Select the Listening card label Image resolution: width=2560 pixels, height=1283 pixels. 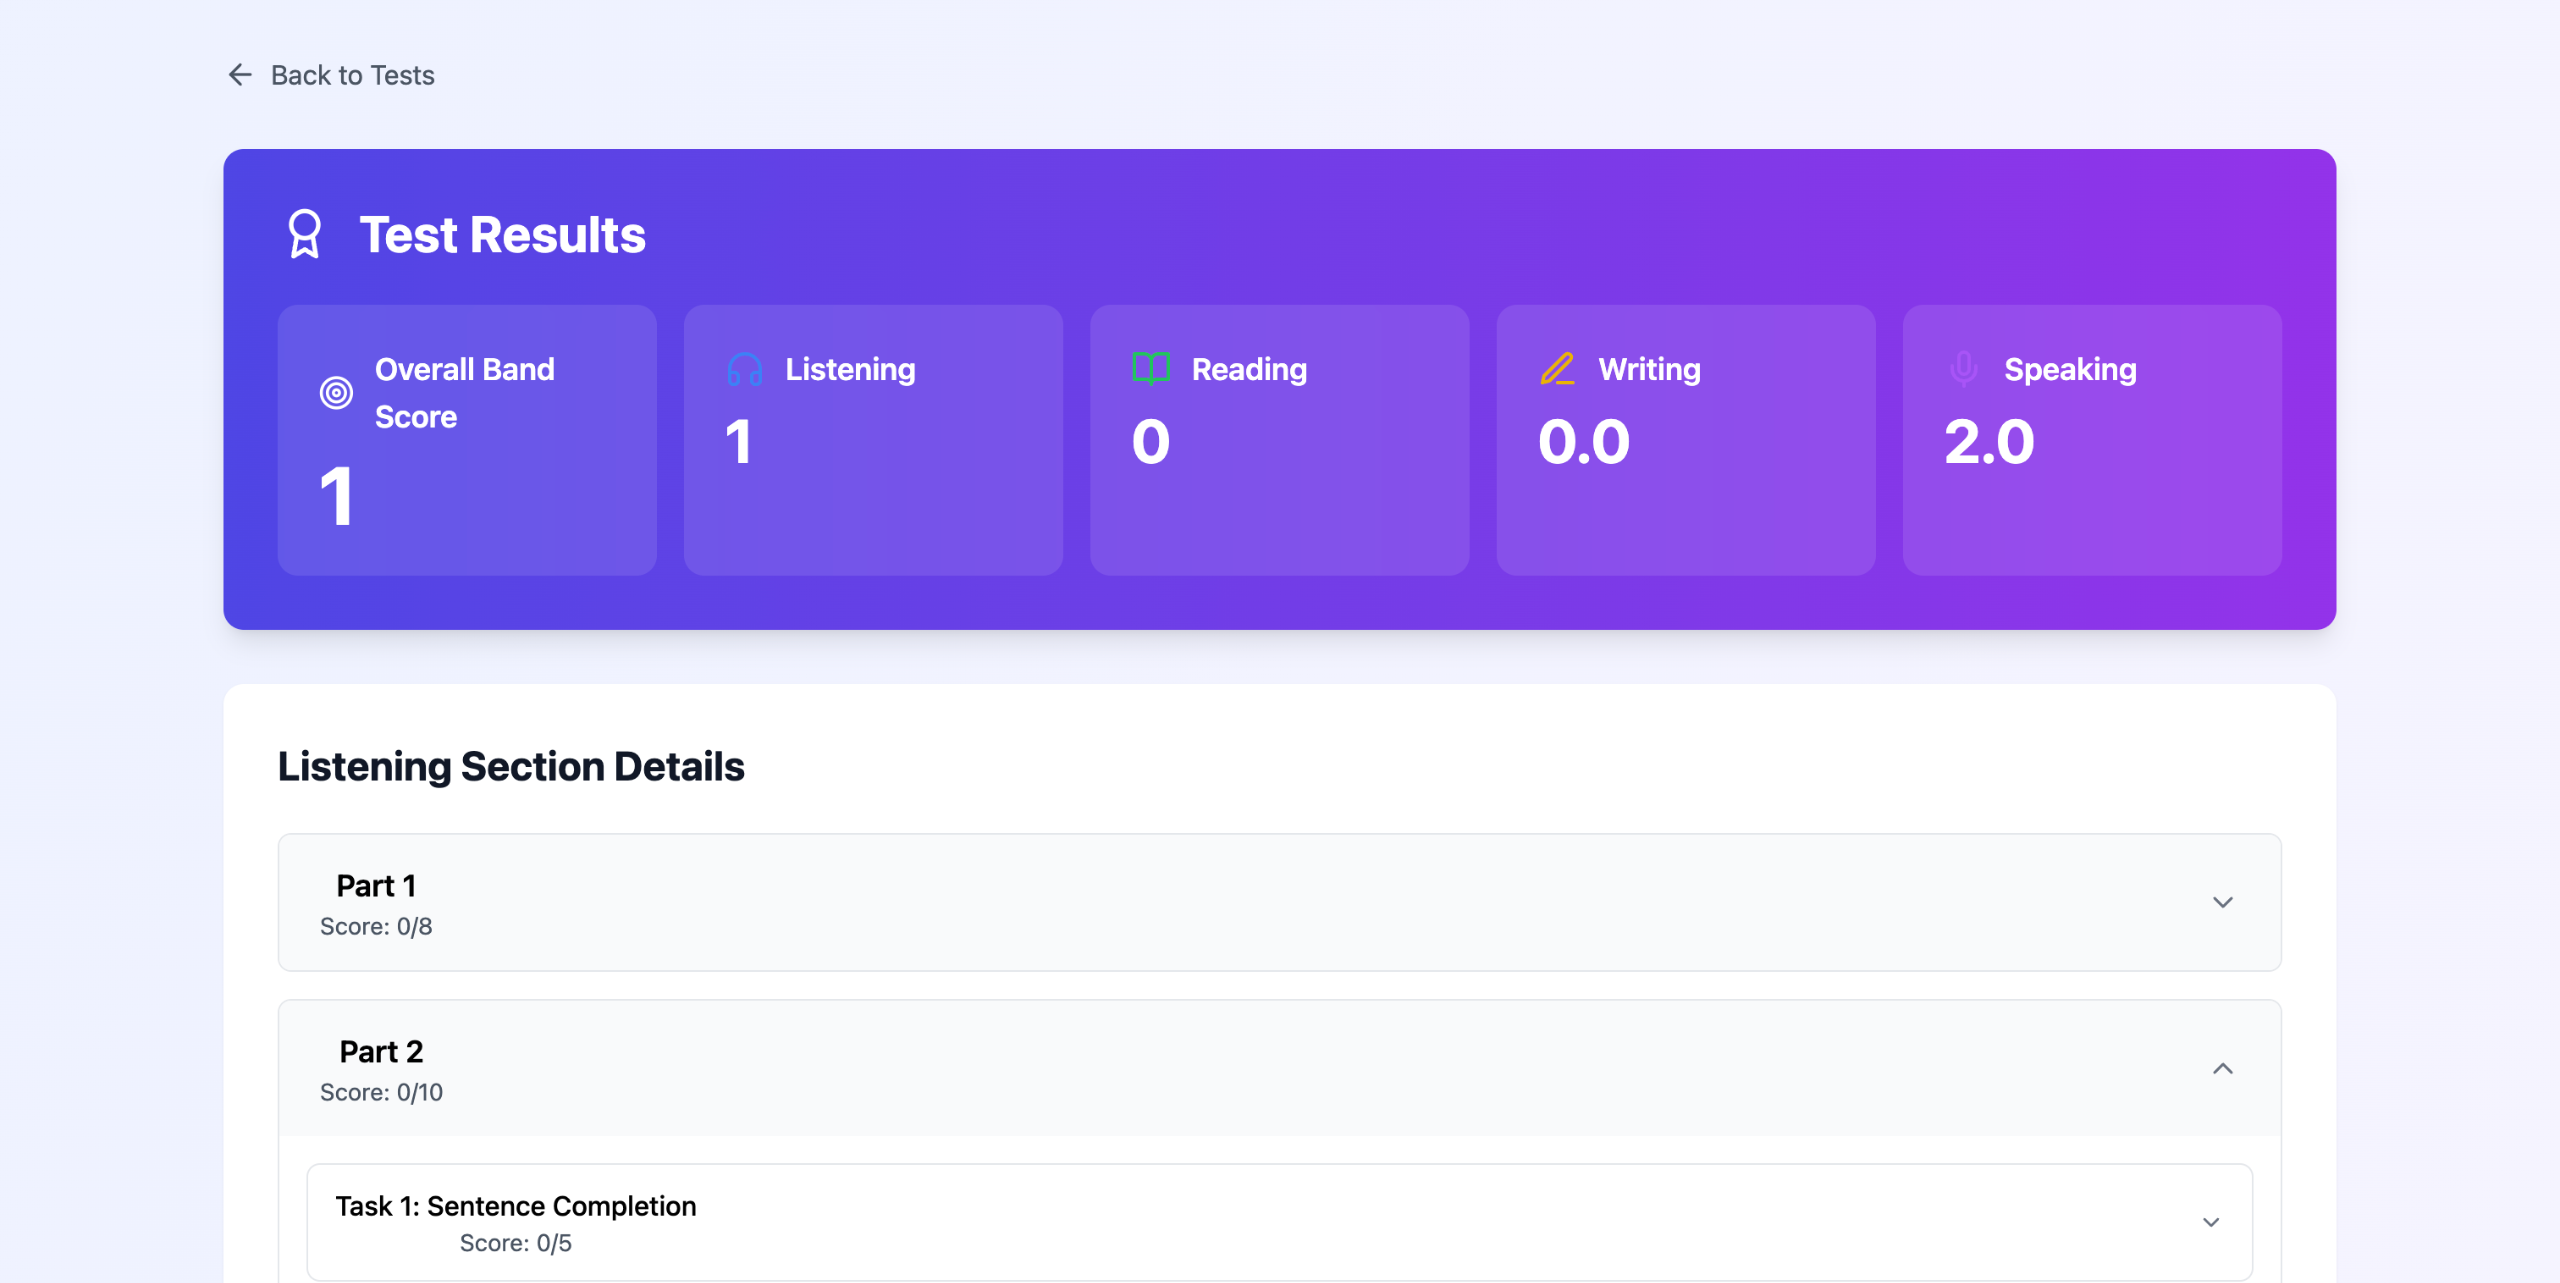[x=850, y=369]
